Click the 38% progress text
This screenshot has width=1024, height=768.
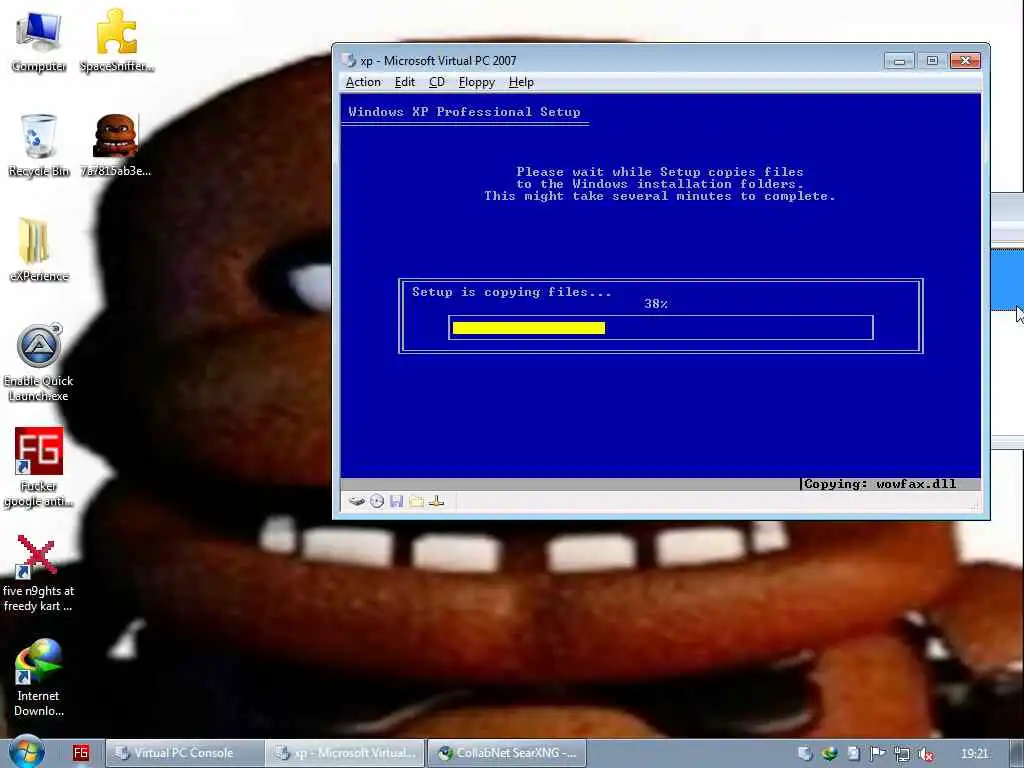656,304
